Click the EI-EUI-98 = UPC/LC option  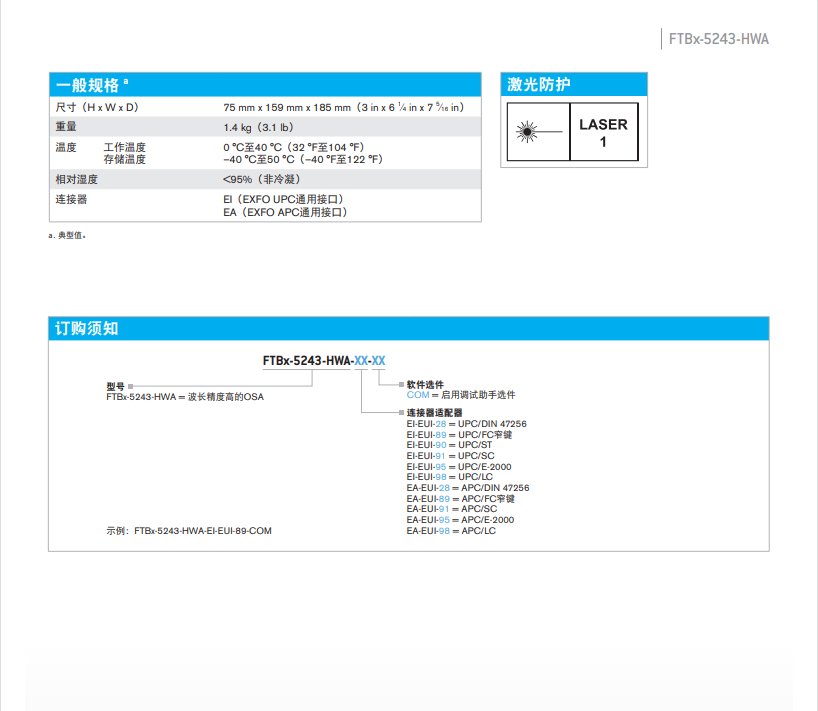coord(450,477)
